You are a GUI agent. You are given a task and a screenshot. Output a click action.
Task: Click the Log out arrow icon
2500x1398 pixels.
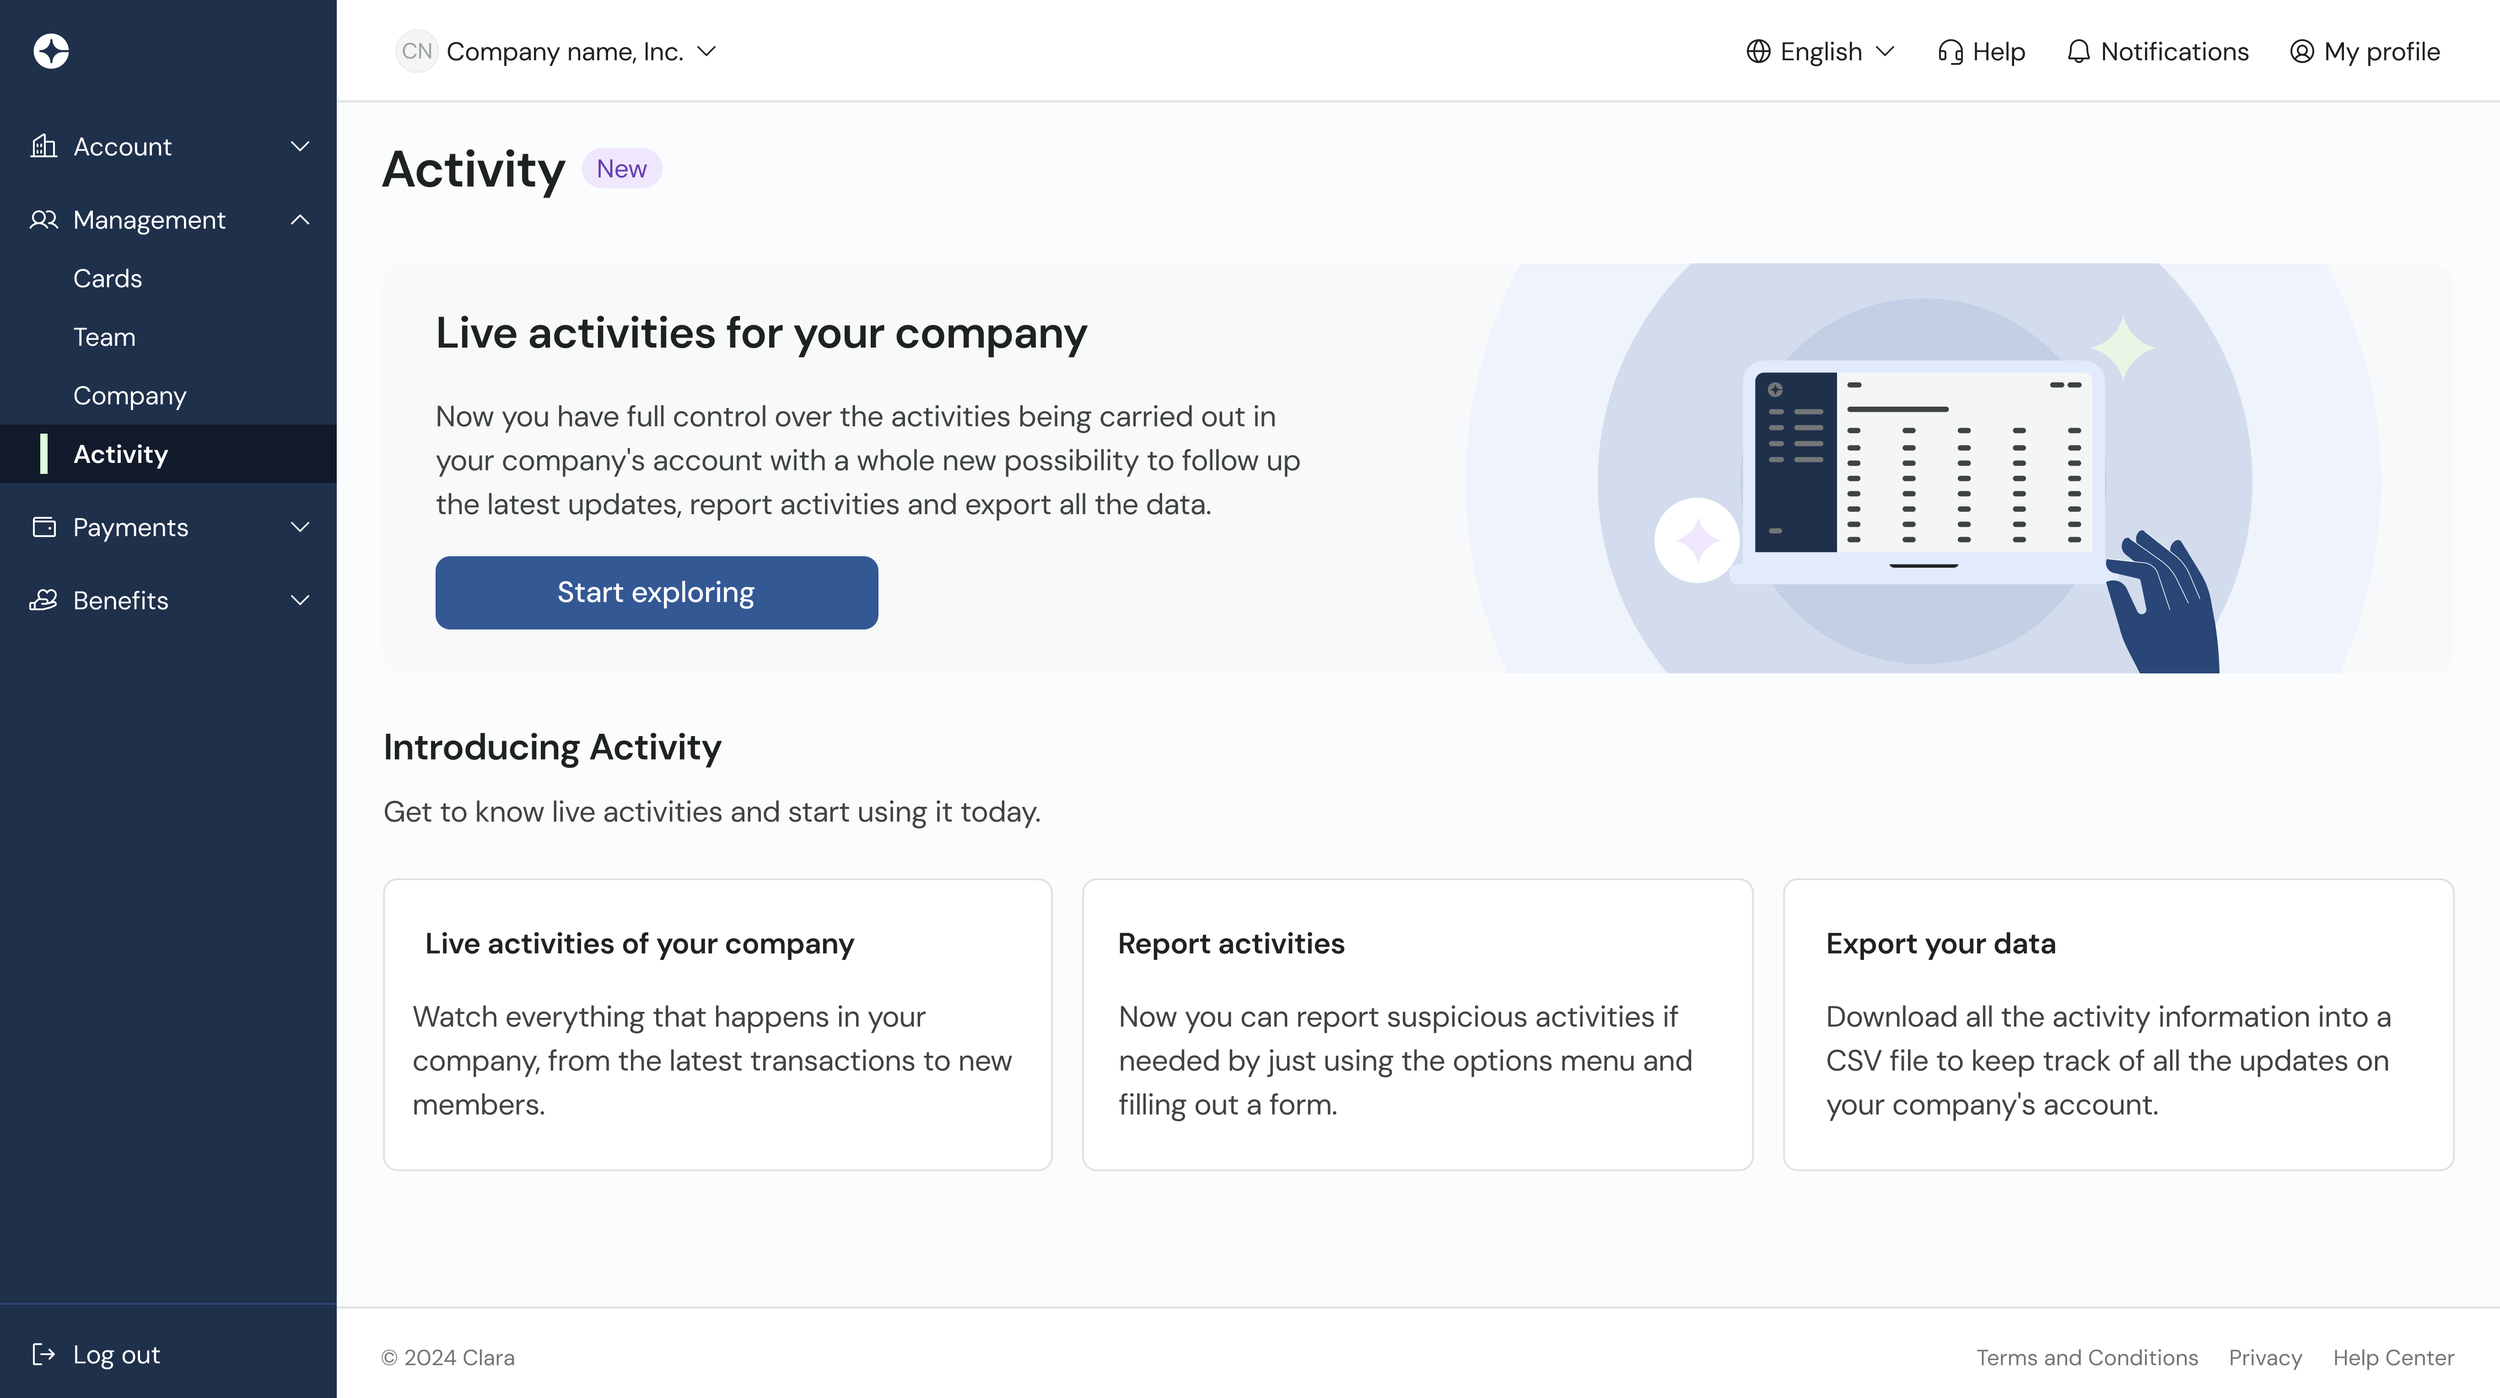tap(43, 1354)
